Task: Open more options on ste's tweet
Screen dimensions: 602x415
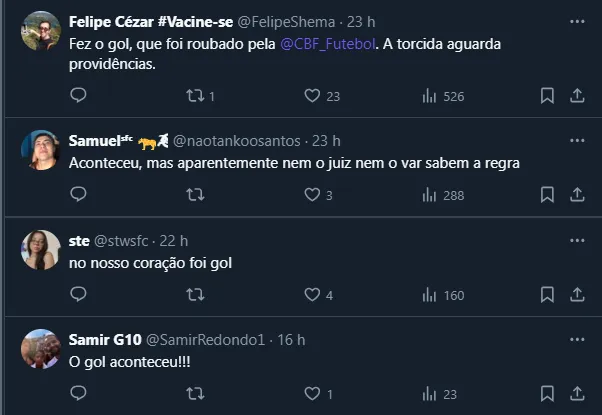Action: [x=576, y=240]
